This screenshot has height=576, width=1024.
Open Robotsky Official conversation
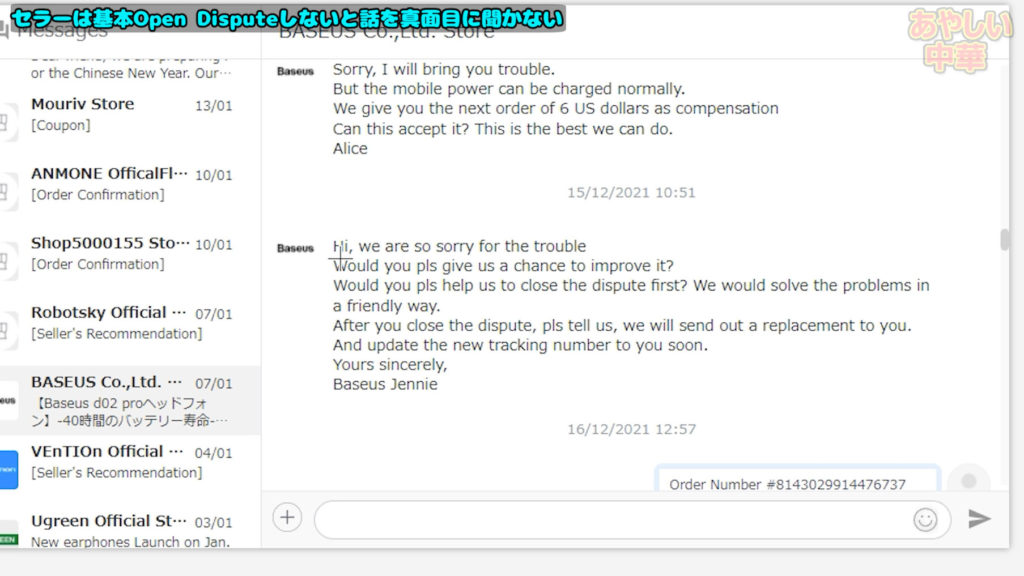[131, 323]
